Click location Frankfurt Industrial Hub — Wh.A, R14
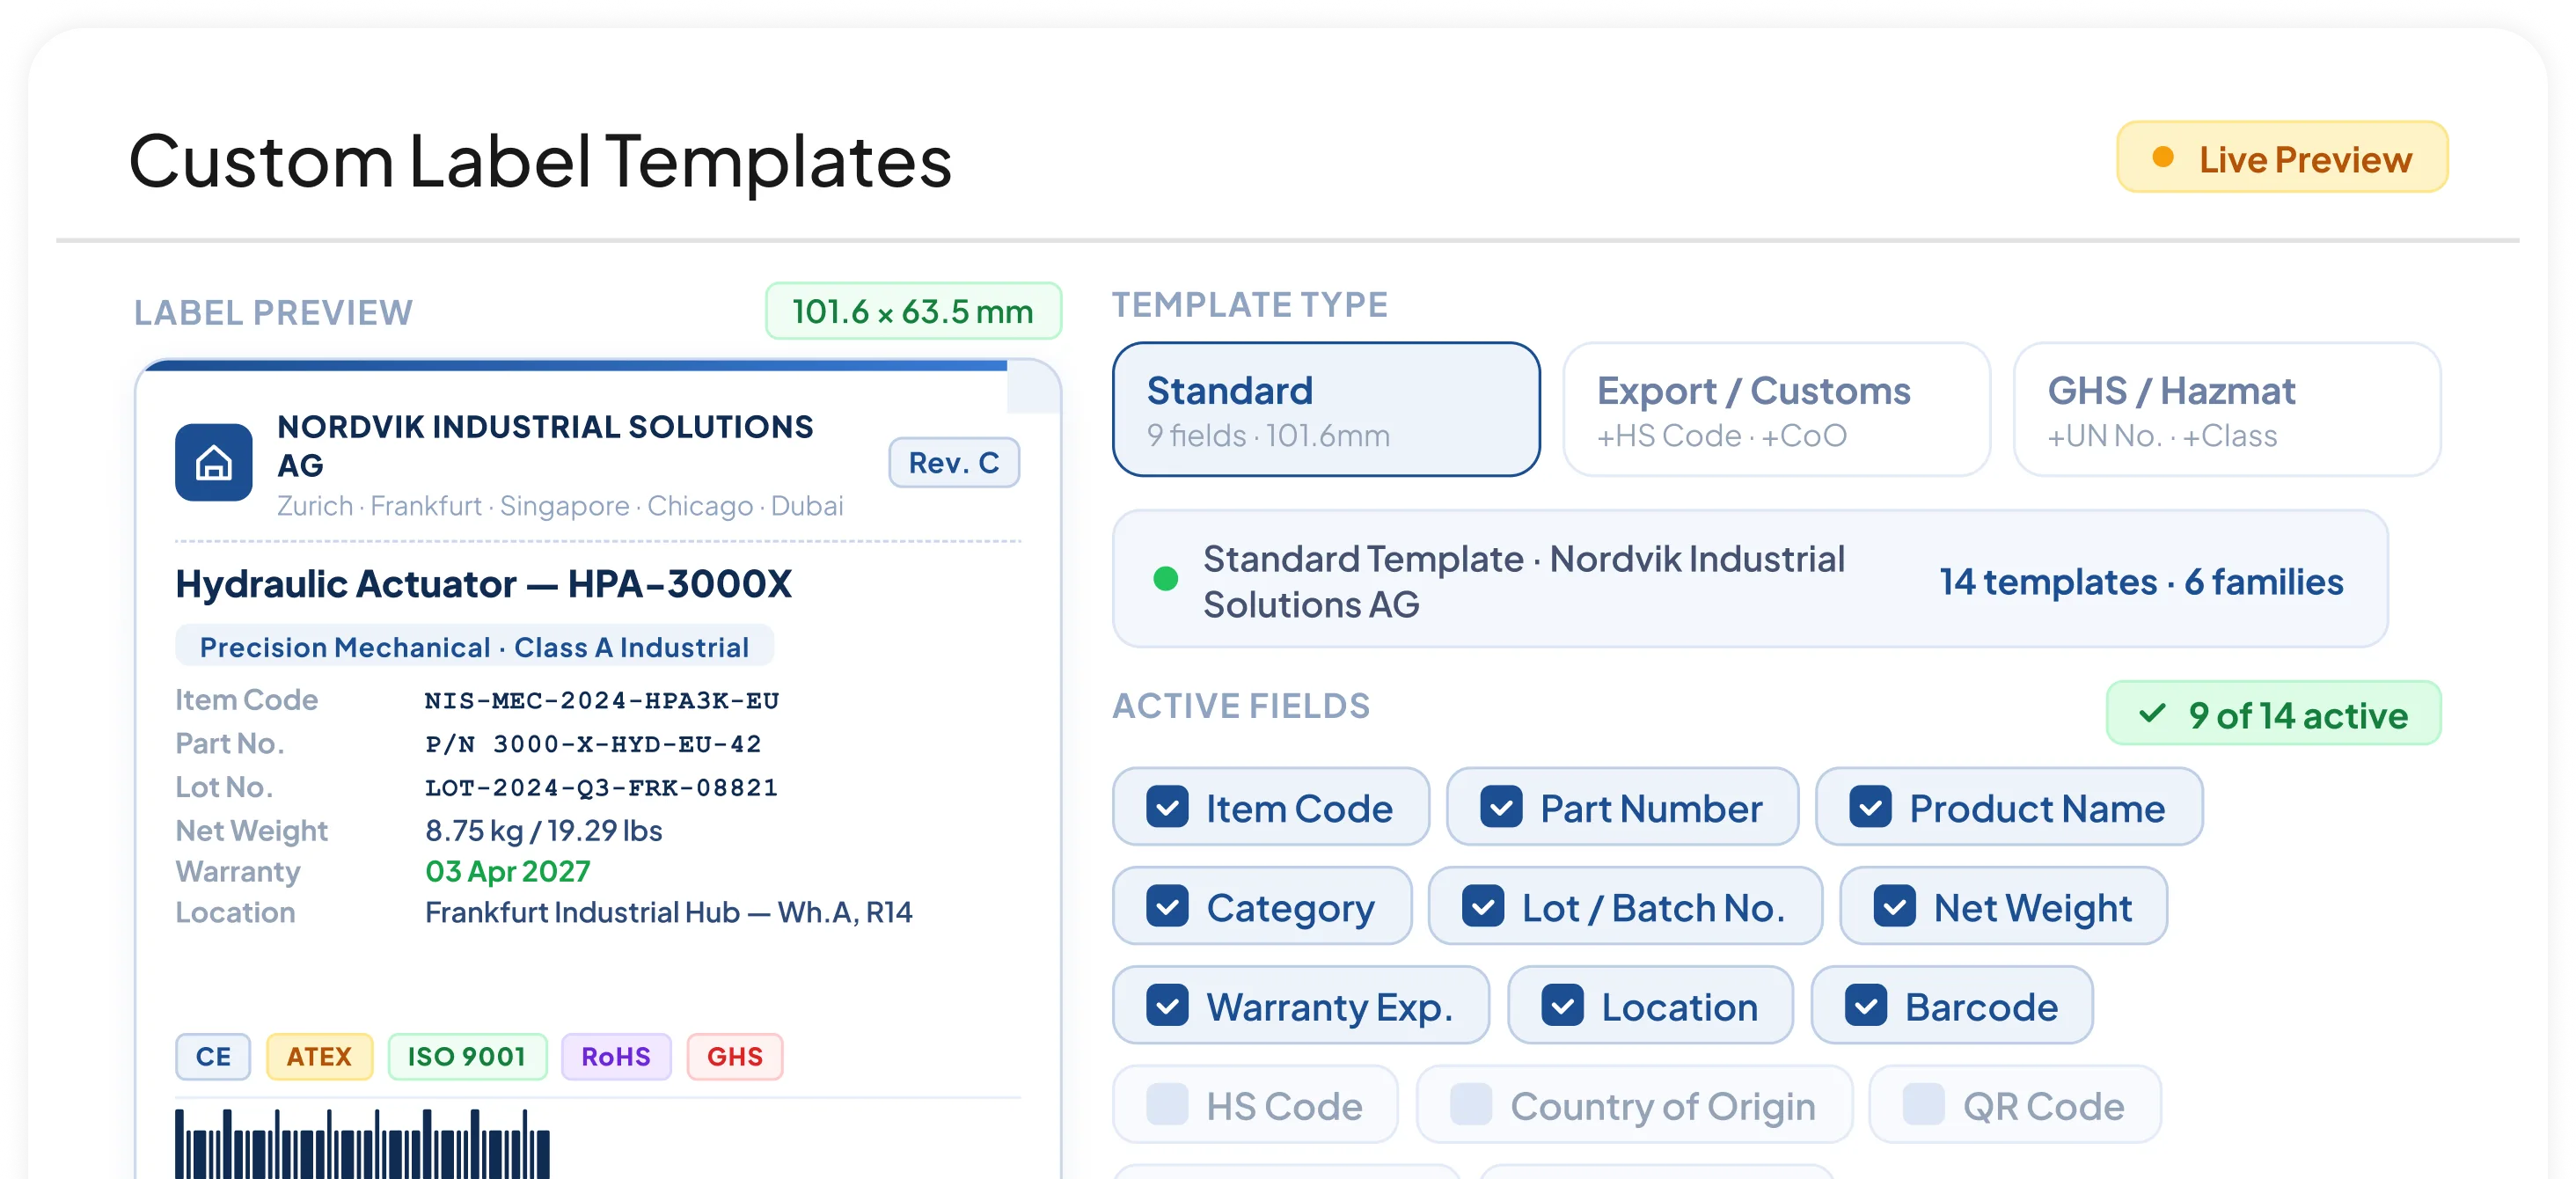 click(669, 912)
